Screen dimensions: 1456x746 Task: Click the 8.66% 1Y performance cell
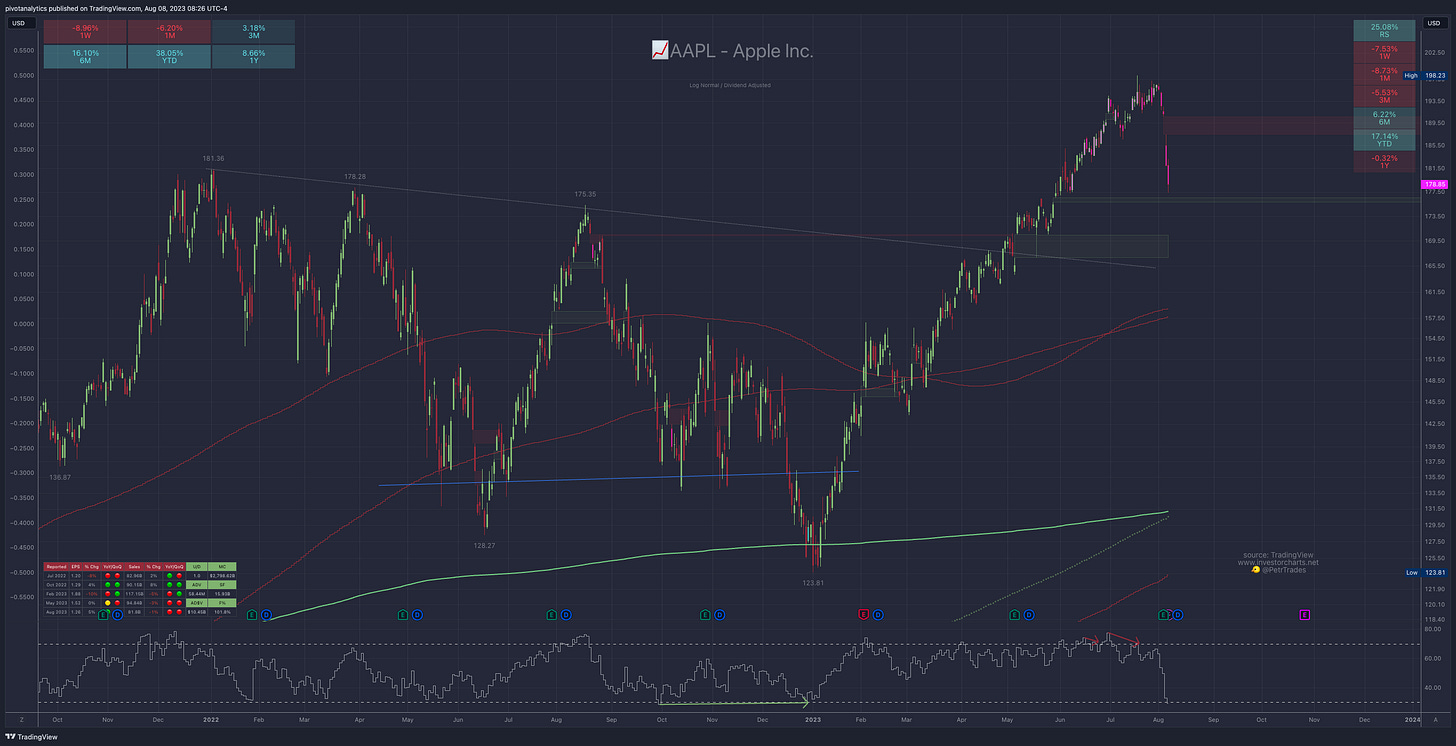pyautogui.click(x=253, y=57)
